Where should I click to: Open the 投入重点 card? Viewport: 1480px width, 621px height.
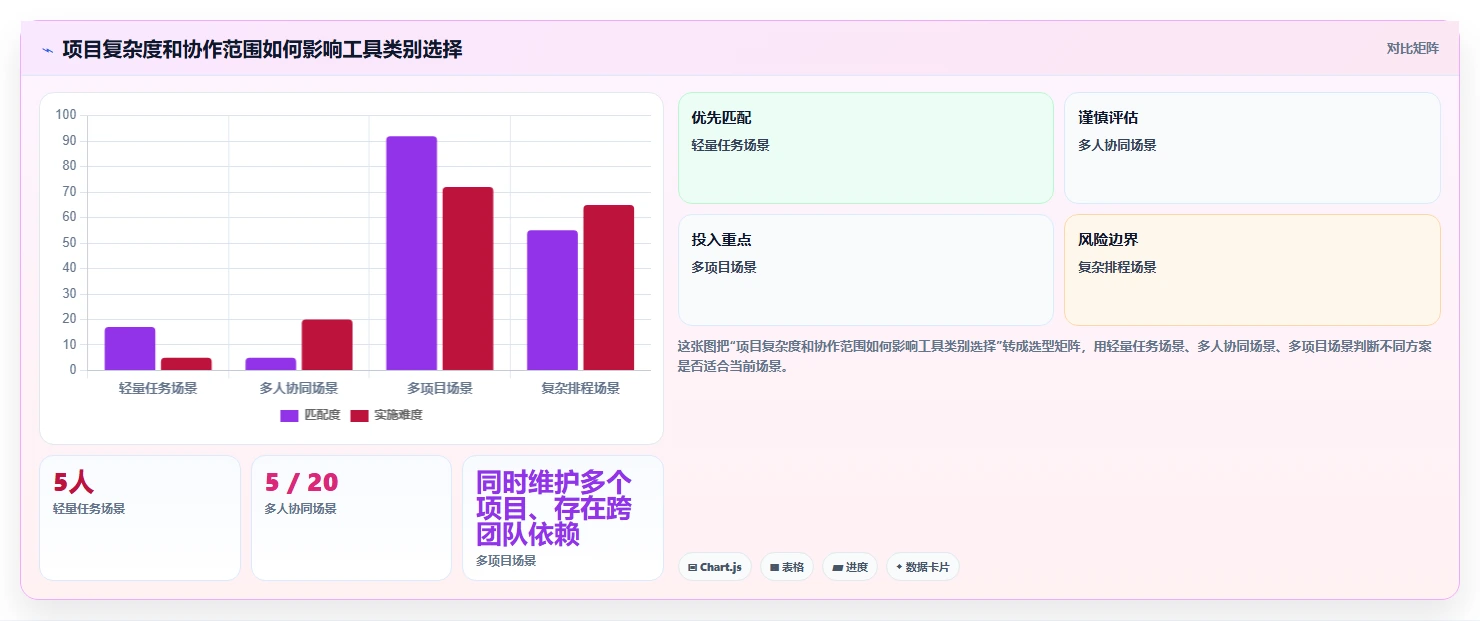866,270
